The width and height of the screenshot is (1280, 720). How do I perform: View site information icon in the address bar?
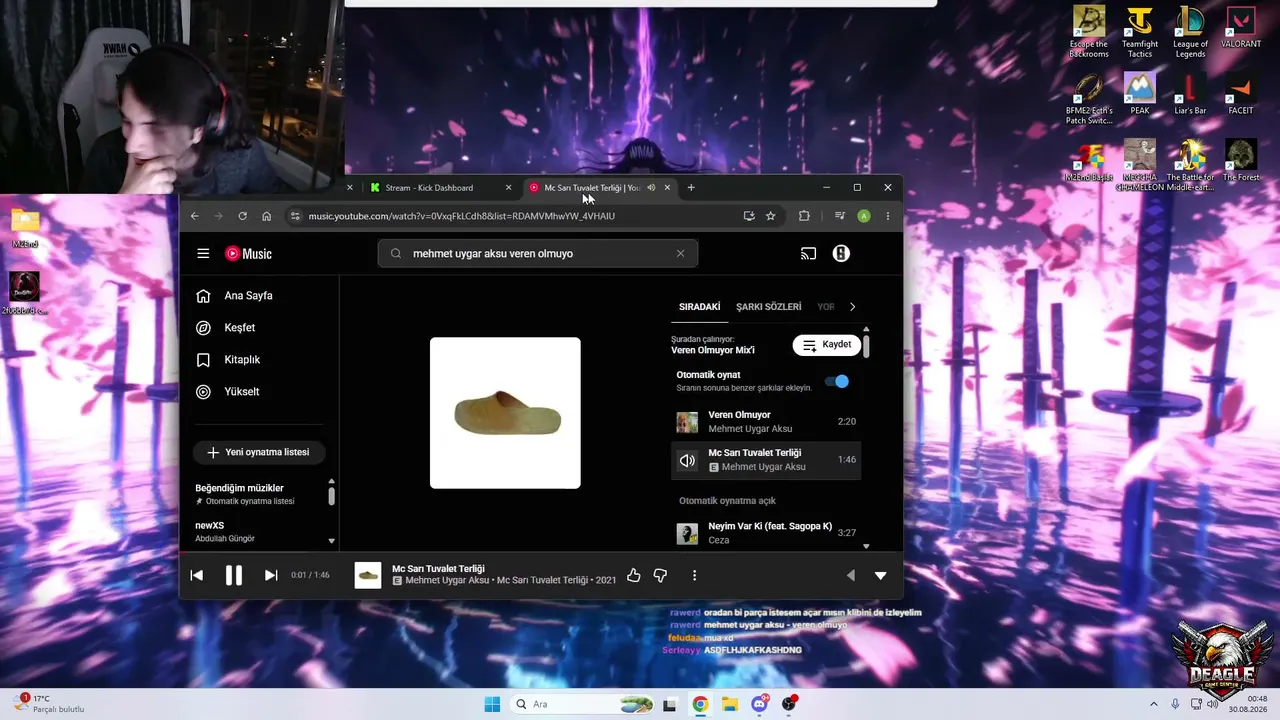(x=294, y=216)
